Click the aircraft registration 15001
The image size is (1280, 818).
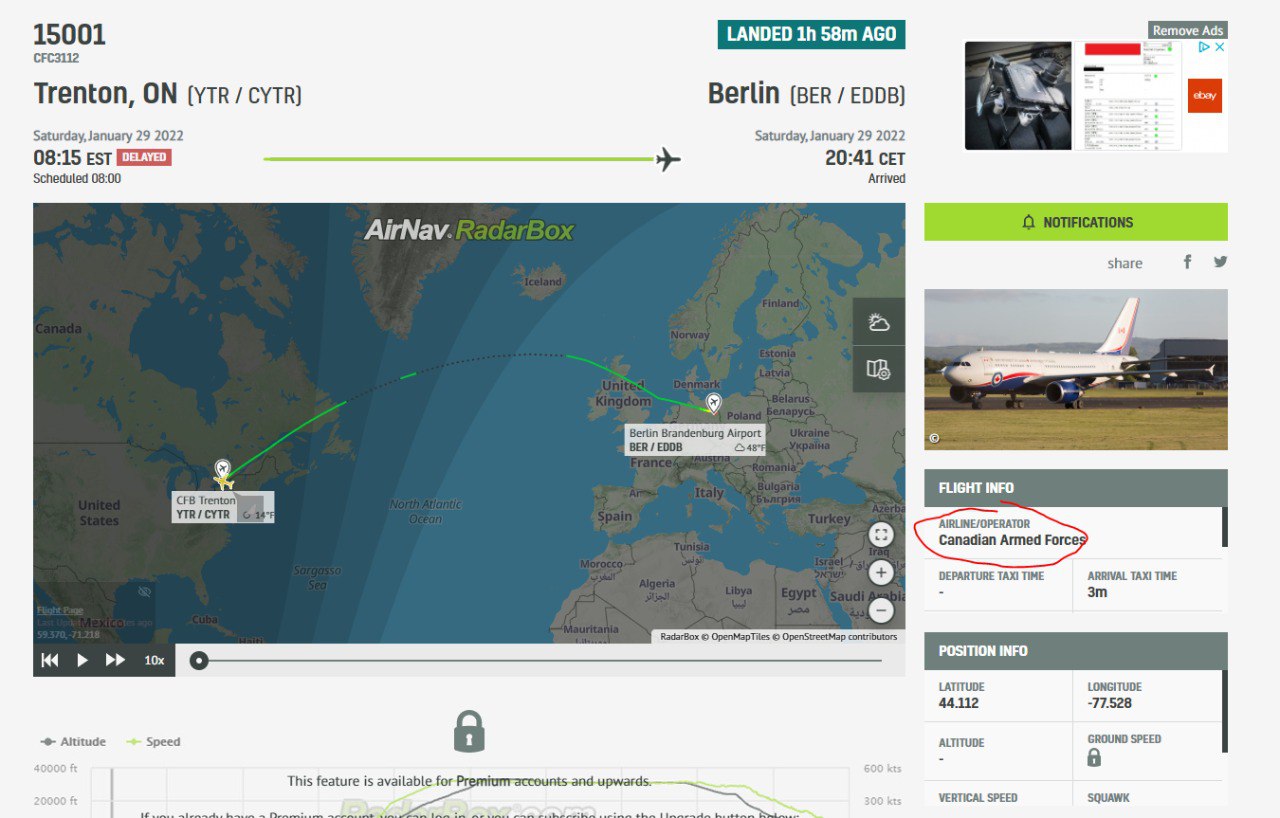coord(69,34)
